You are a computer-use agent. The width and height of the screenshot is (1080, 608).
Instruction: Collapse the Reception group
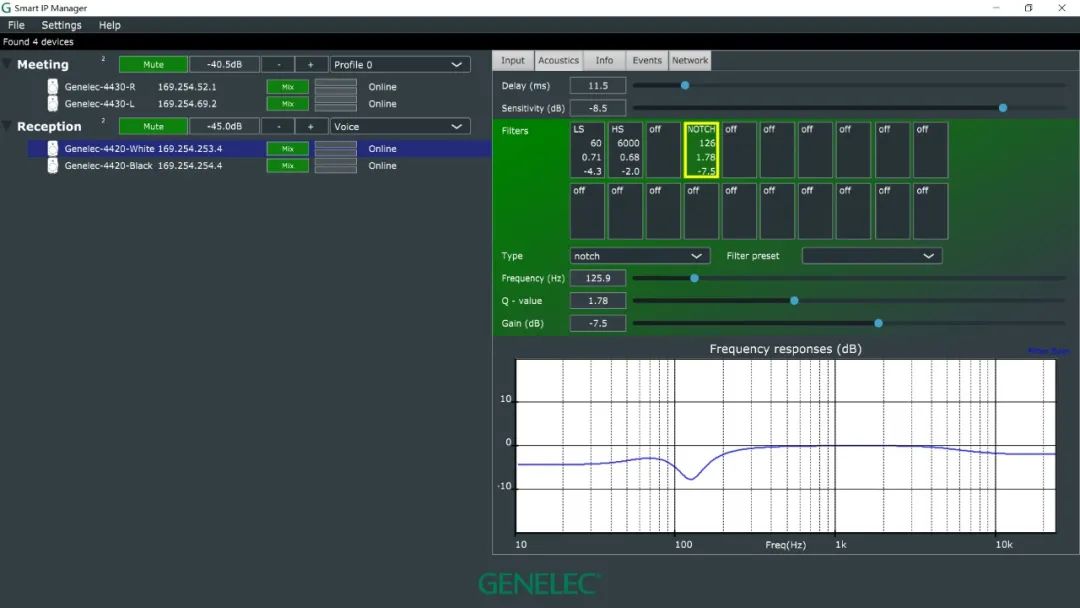tap(7, 126)
